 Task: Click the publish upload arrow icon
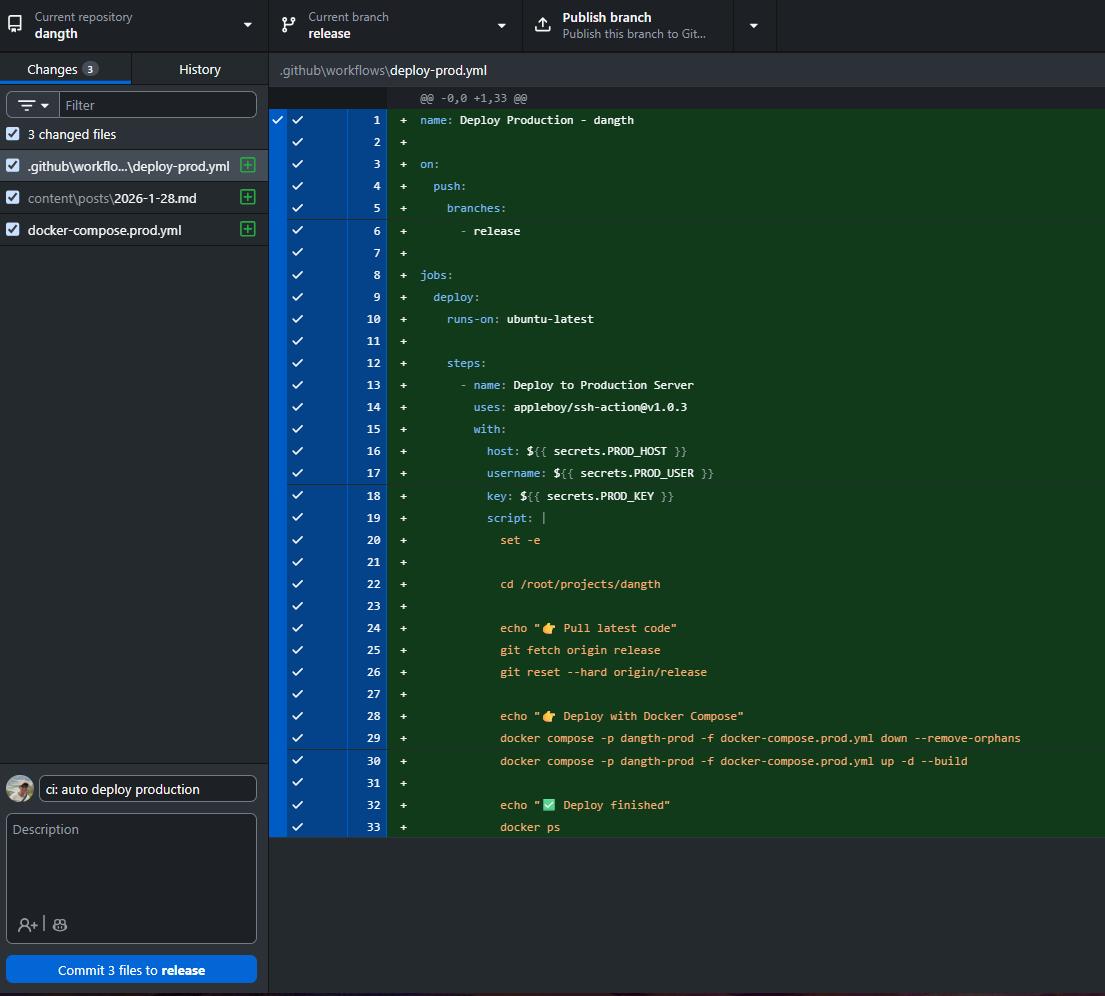[543, 22]
